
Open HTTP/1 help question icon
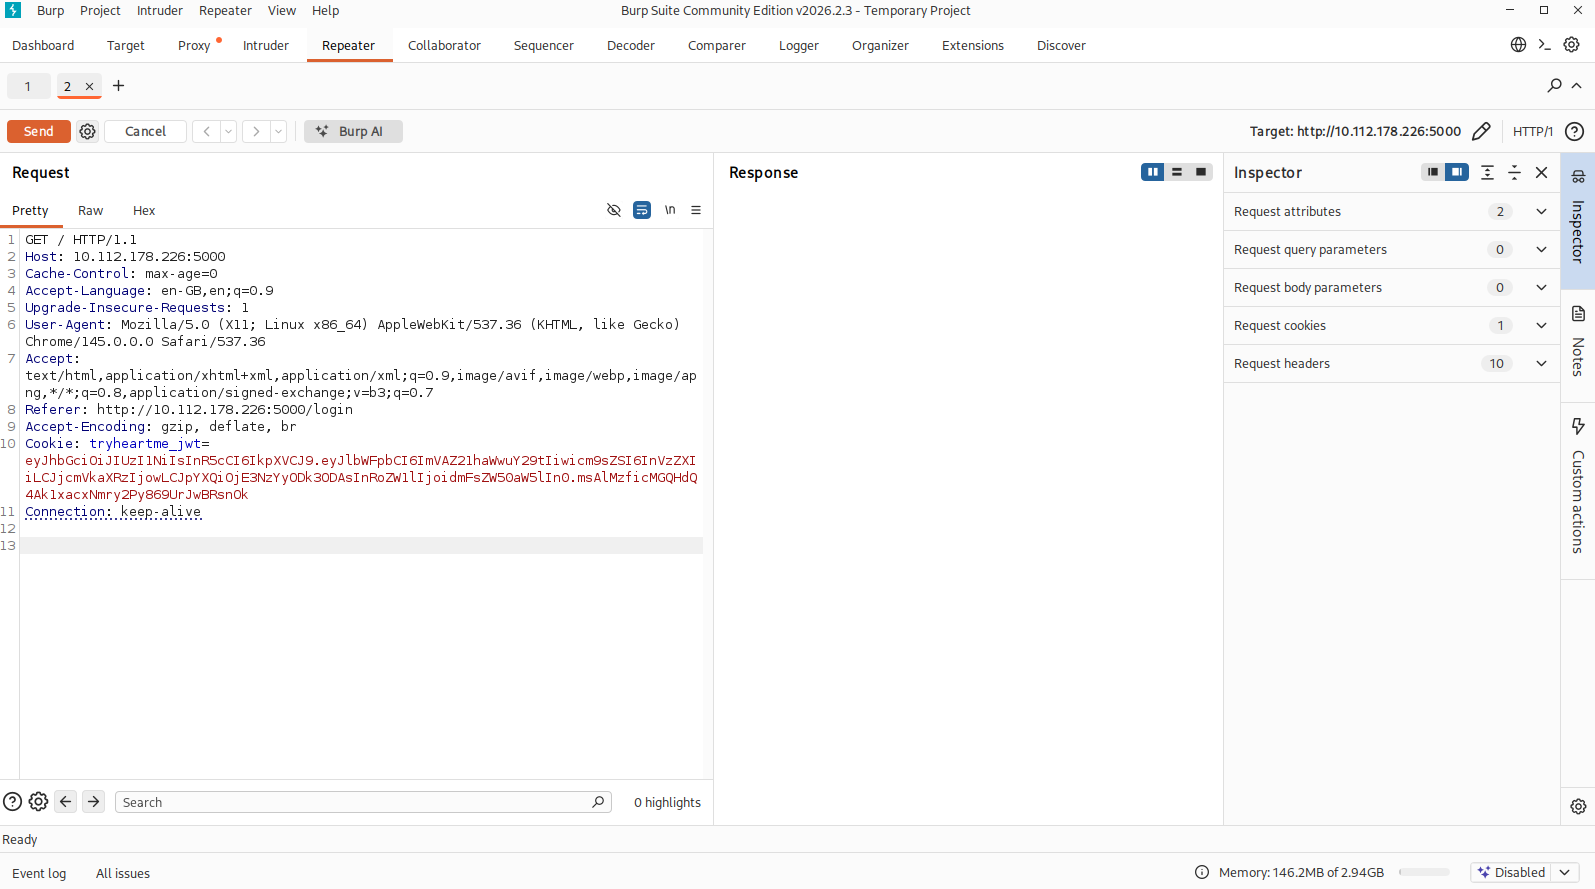pyautogui.click(x=1574, y=131)
